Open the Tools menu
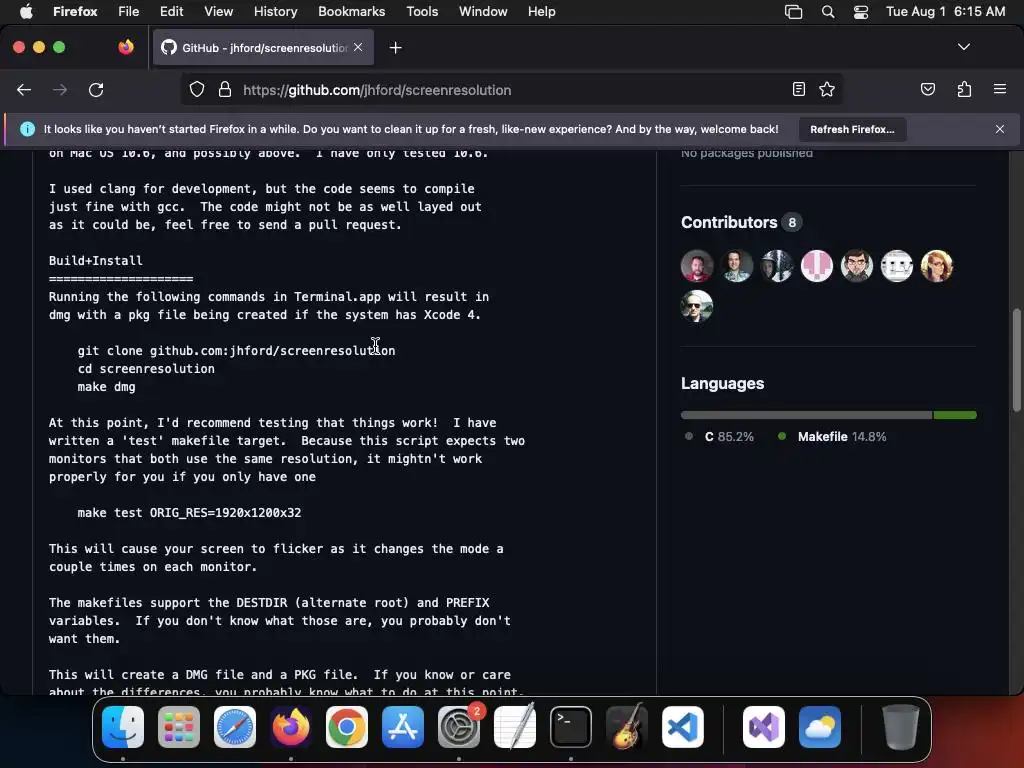Image resolution: width=1024 pixels, height=768 pixels. coord(422,12)
